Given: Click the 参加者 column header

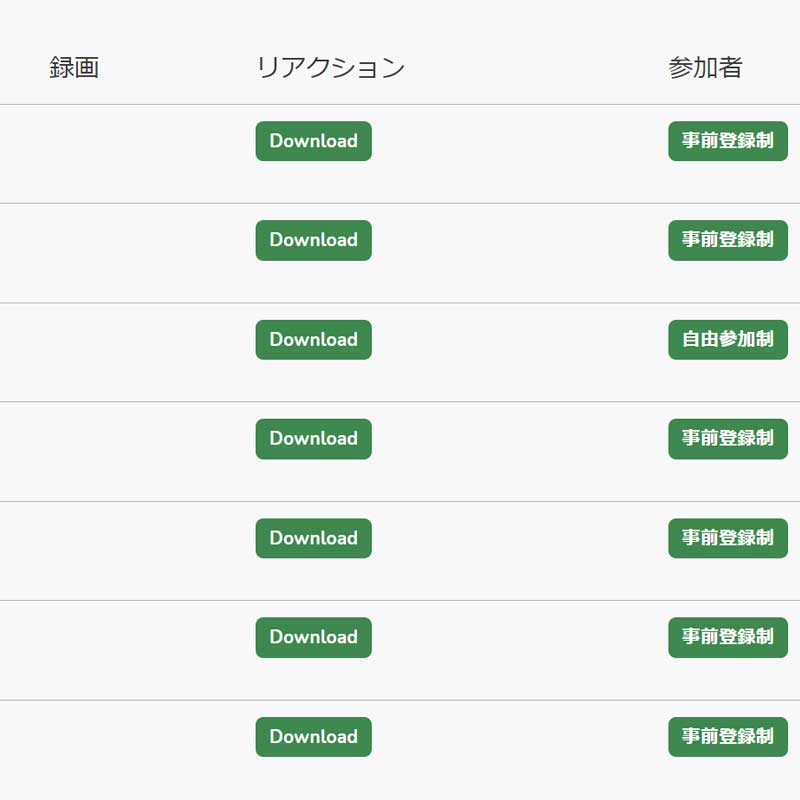Looking at the screenshot, I should tap(706, 66).
